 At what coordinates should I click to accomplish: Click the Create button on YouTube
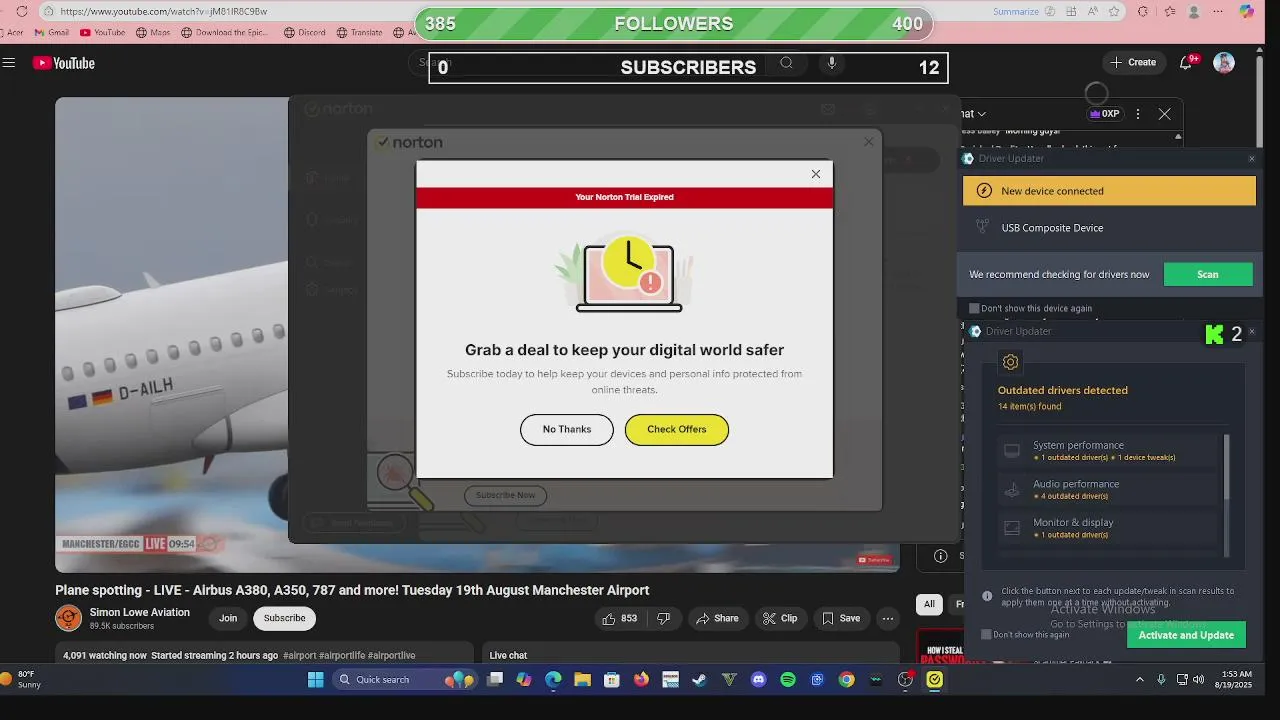[1132, 62]
